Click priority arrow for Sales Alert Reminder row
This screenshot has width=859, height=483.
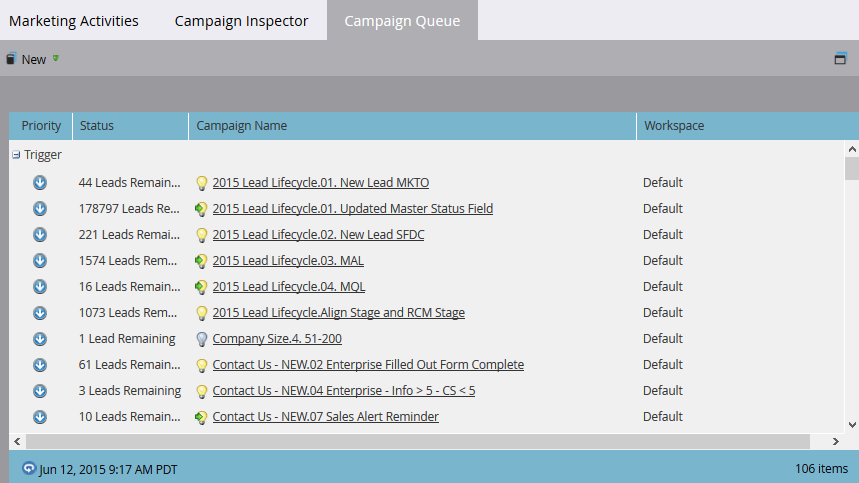click(x=39, y=417)
